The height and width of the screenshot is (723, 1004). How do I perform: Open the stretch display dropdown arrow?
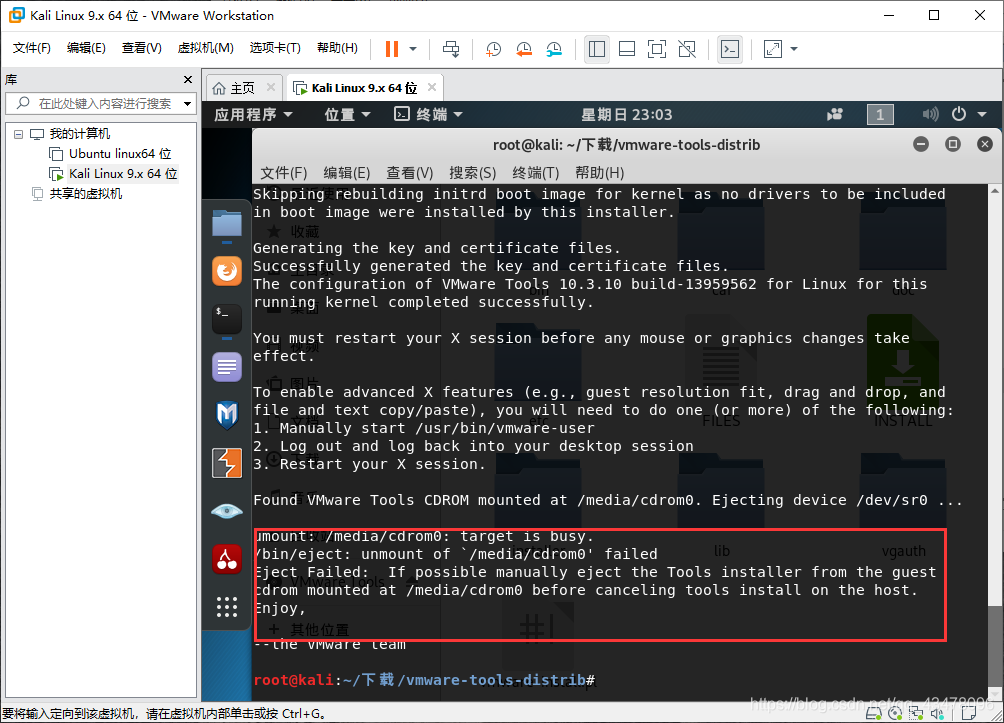click(x=794, y=49)
